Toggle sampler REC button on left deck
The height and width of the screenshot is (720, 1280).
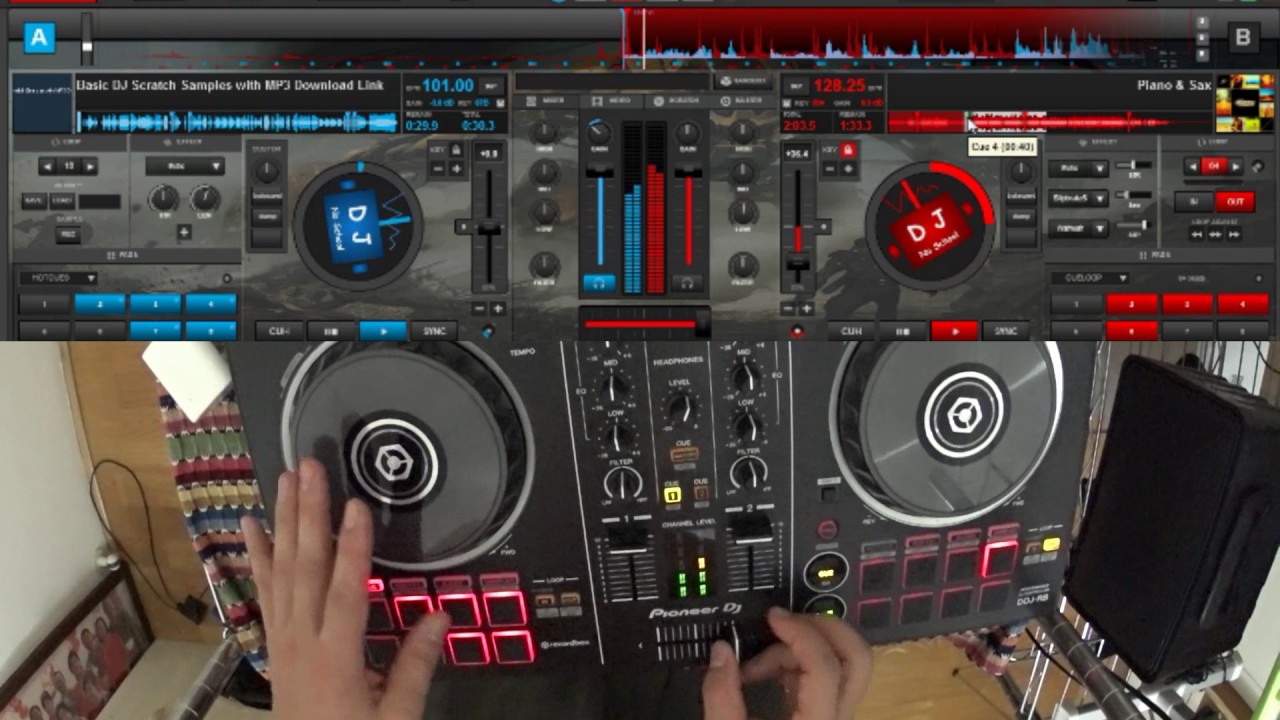point(68,235)
